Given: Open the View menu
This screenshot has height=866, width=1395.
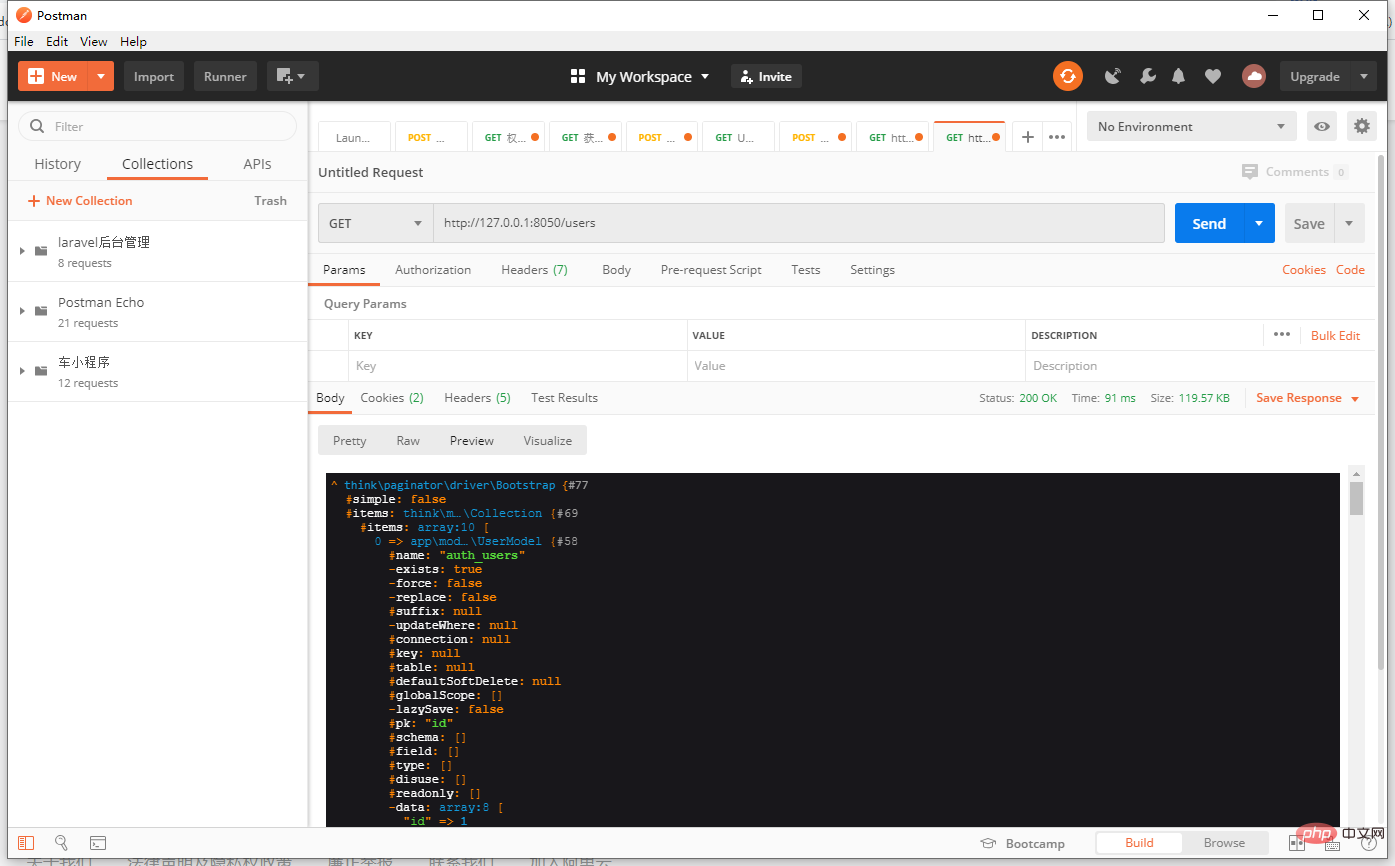Looking at the screenshot, I should click(94, 41).
